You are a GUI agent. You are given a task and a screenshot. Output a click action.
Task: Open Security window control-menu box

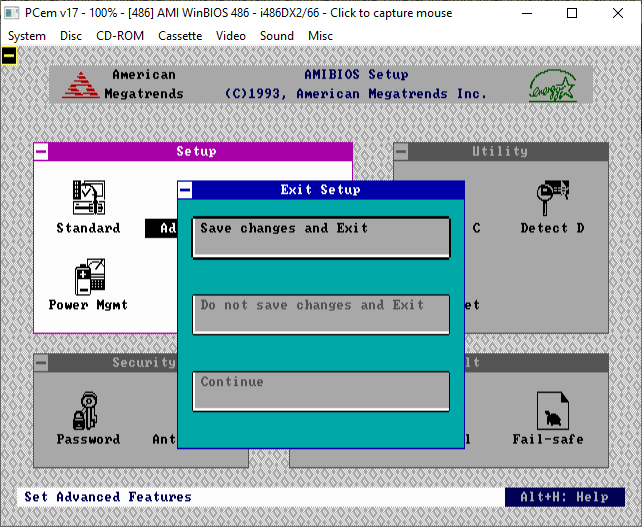41,363
